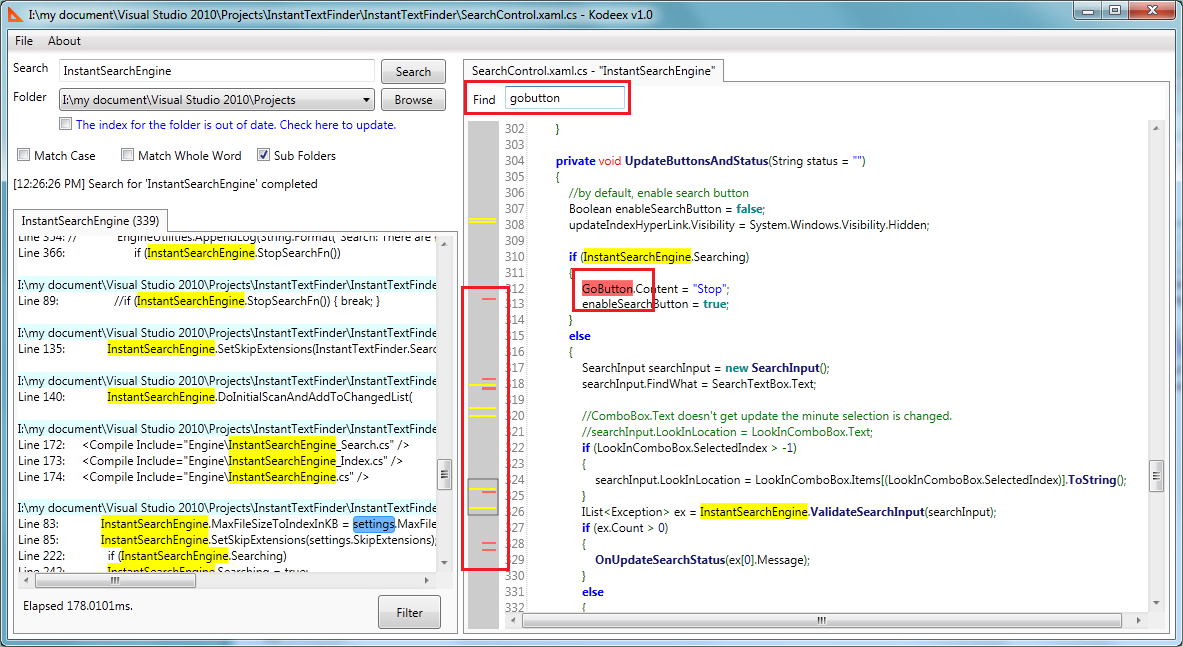Viewport: 1183px width, 647px height.
Task: Click the Find field containing gobutton
Action: (x=565, y=99)
